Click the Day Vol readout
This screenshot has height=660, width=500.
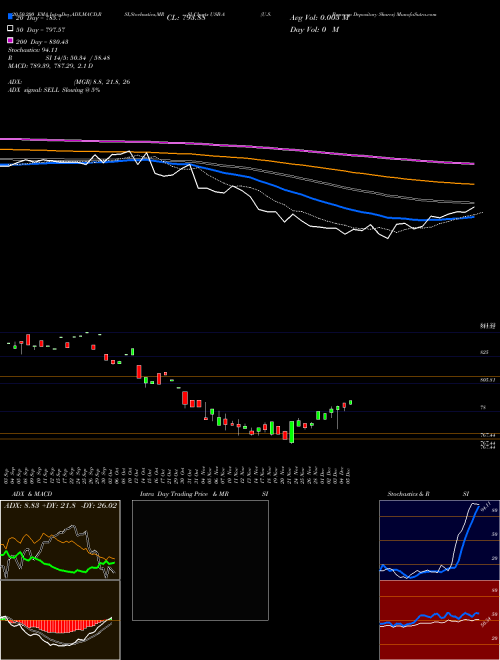tap(314, 29)
